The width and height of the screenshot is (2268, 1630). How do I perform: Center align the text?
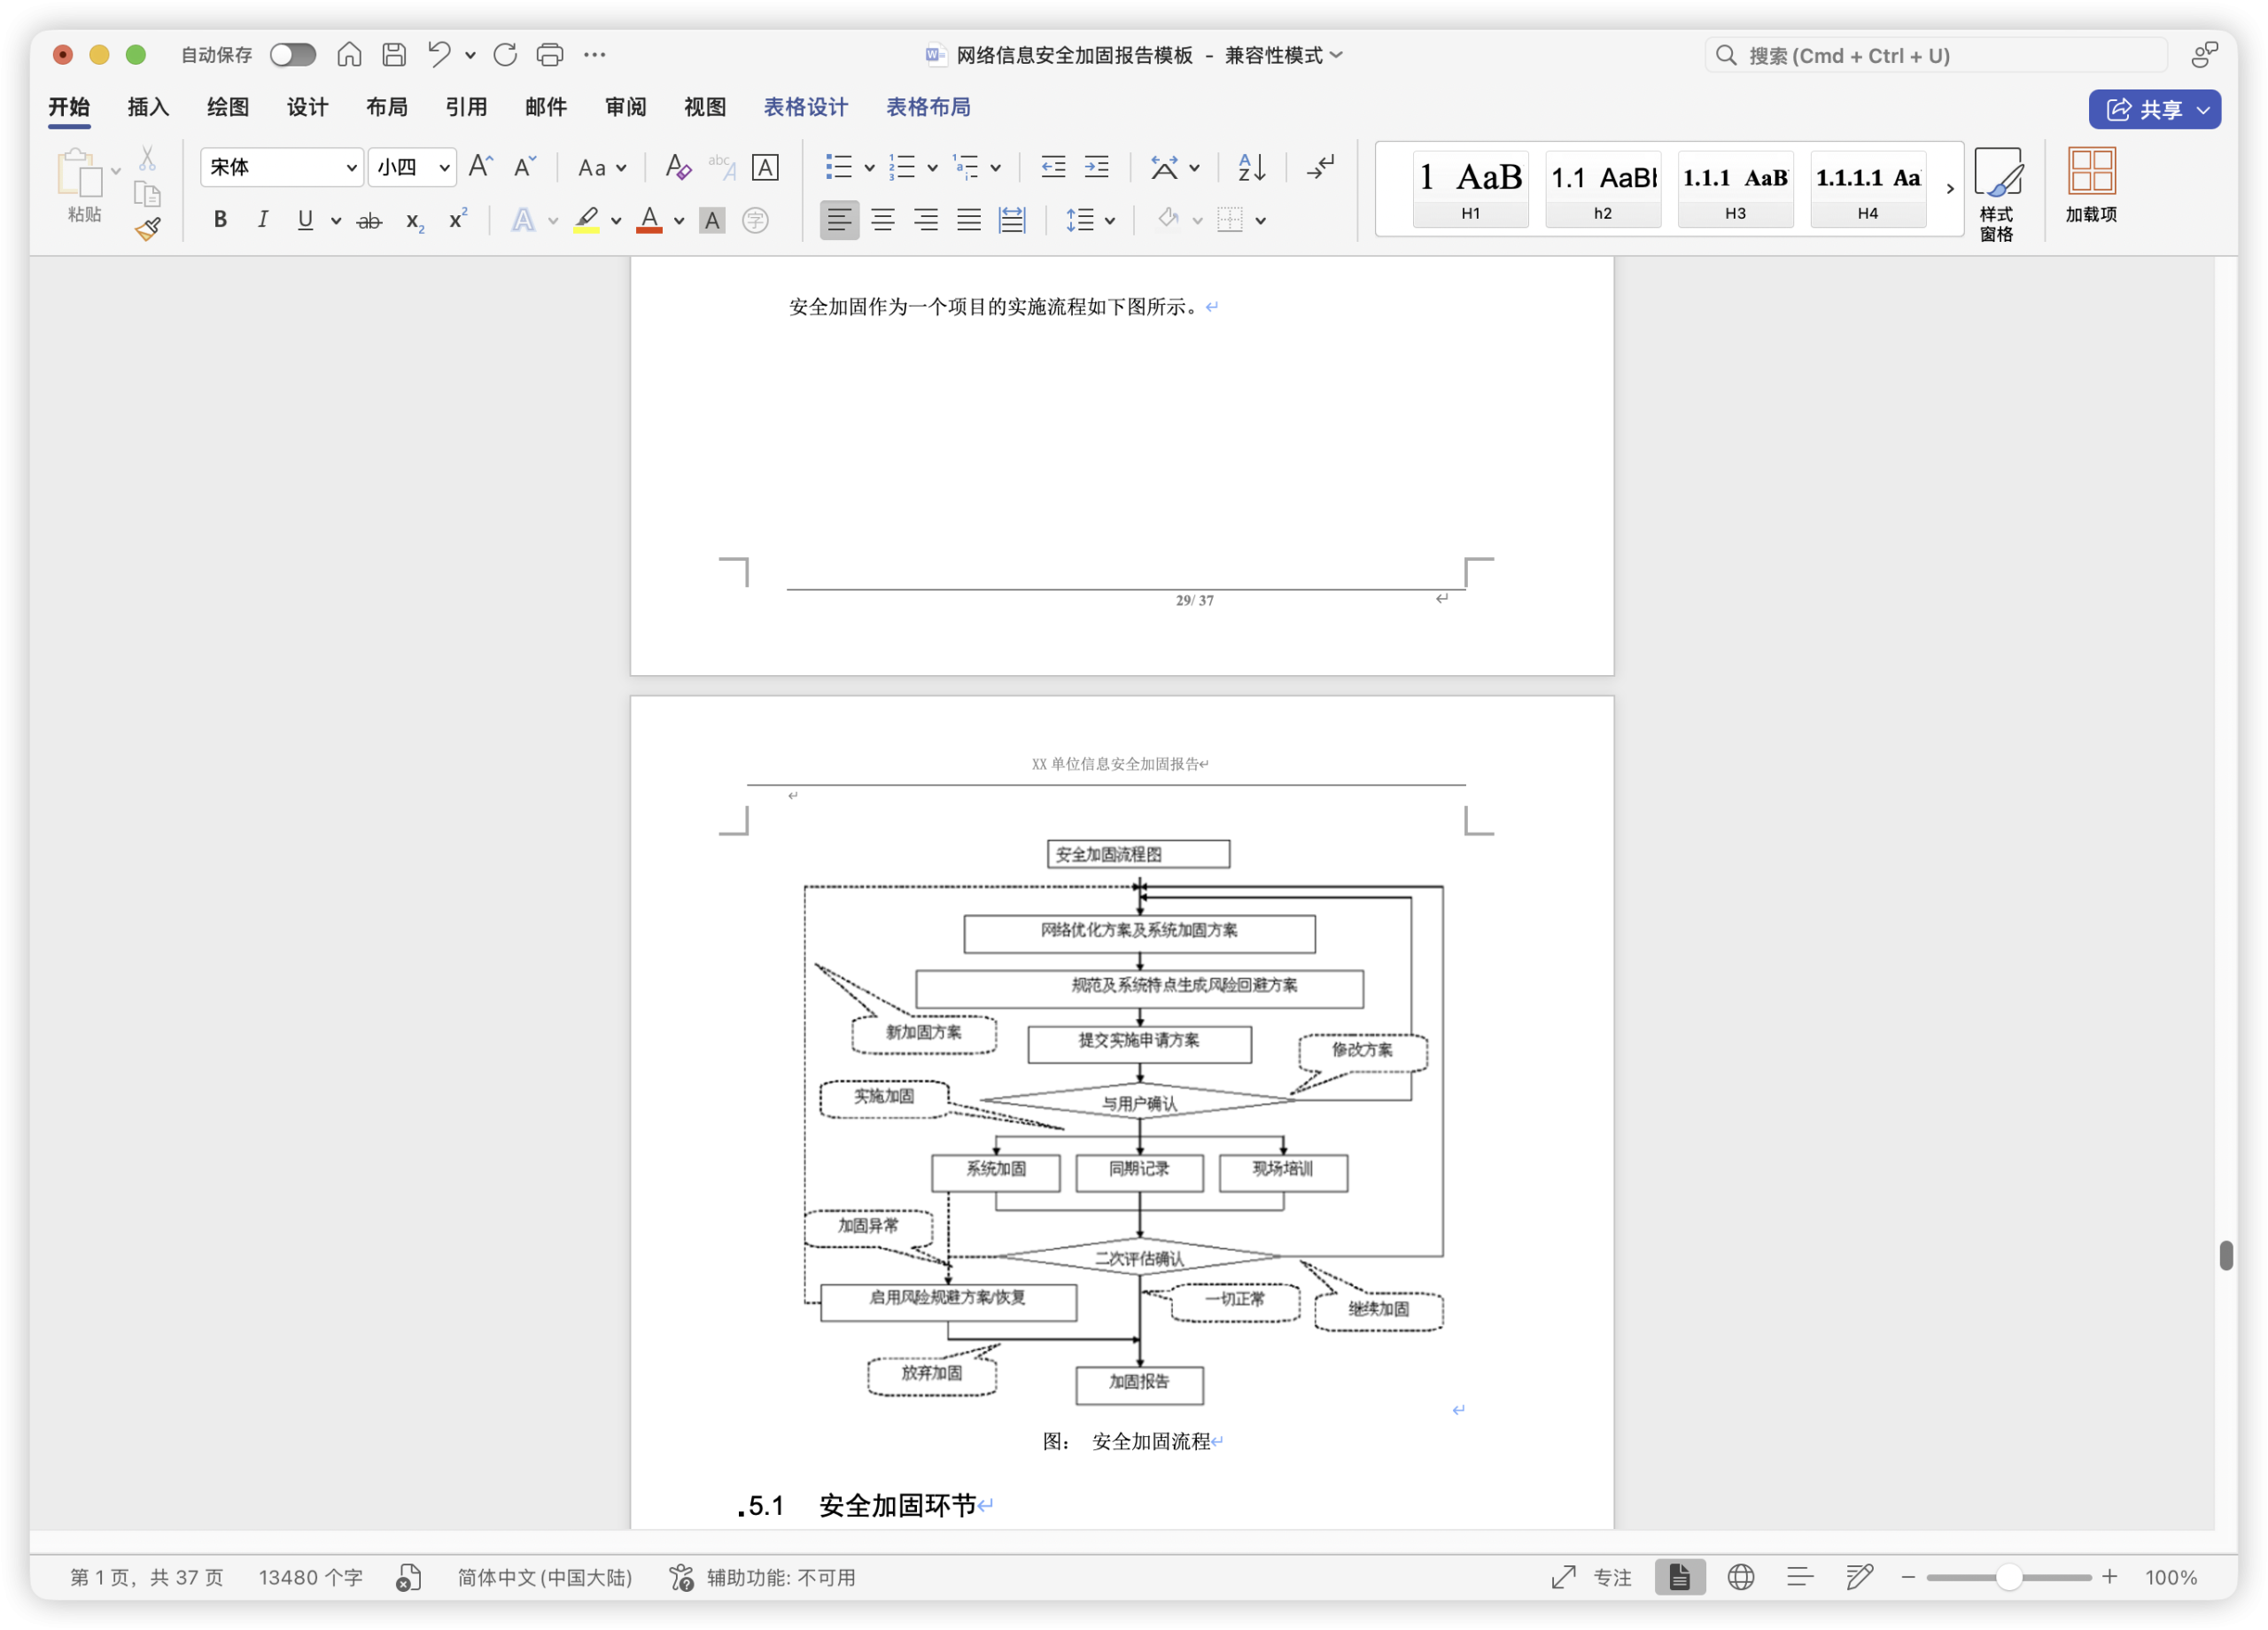(x=882, y=220)
